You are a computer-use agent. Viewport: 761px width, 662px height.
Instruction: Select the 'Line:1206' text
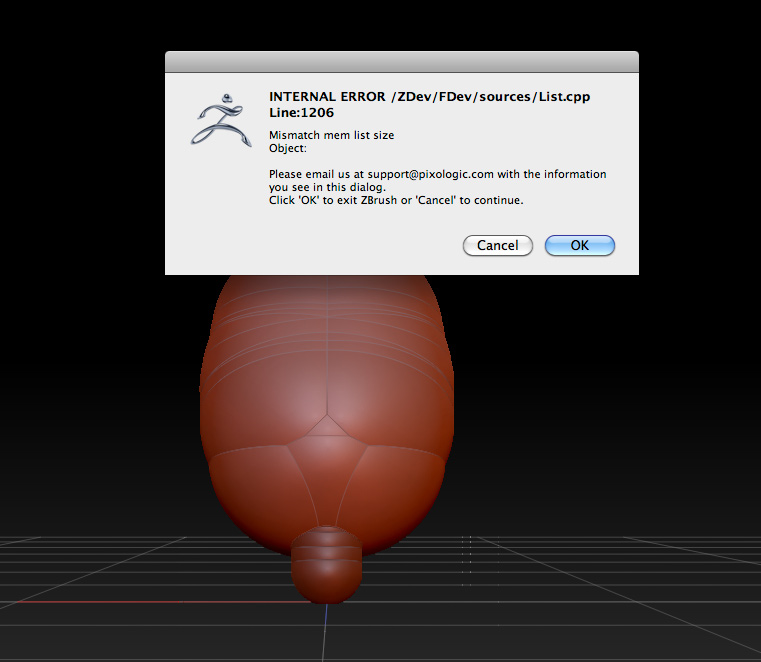(x=301, y=113)
